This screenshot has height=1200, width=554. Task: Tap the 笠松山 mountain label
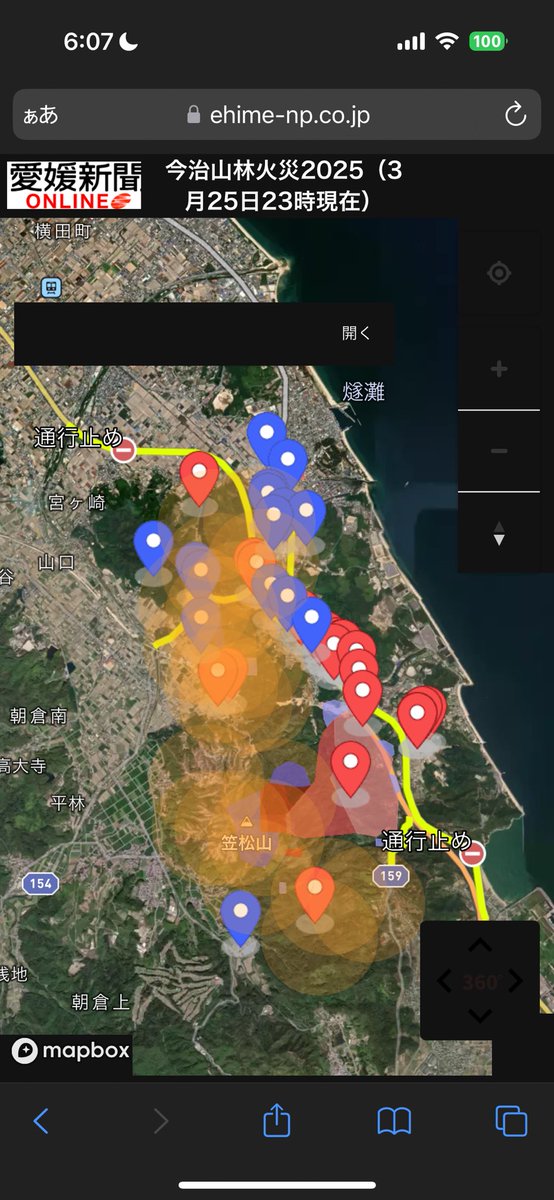[246, 843]
